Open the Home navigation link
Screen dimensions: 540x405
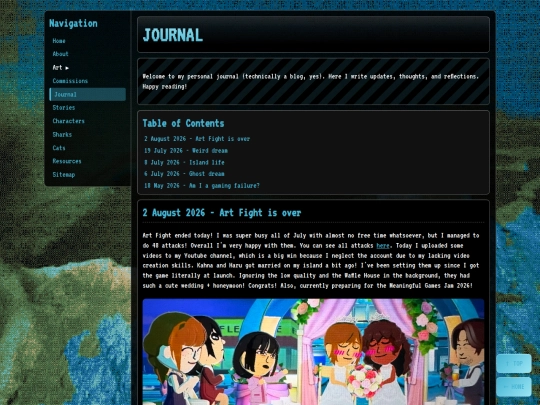point(59,41)
